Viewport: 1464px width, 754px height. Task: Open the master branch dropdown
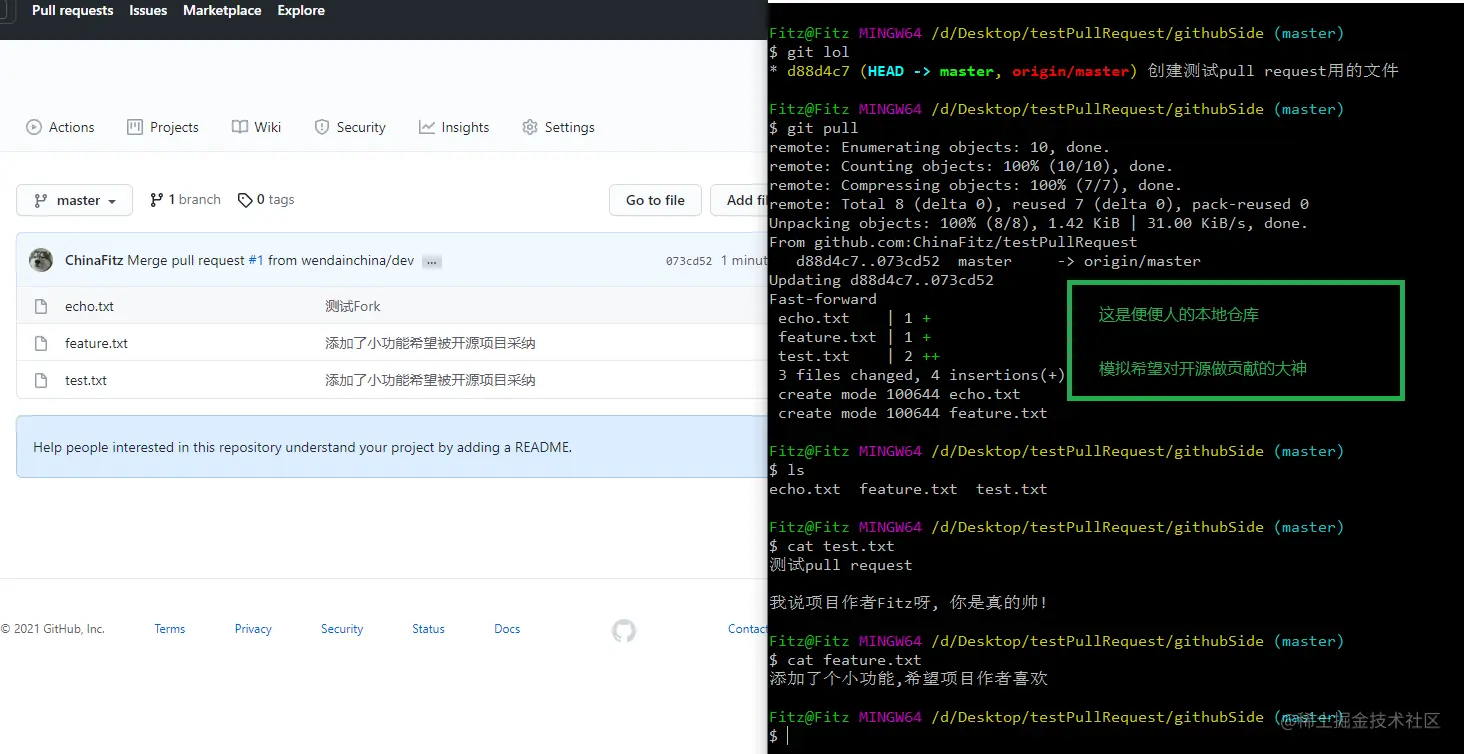click(x=75, y=200)
